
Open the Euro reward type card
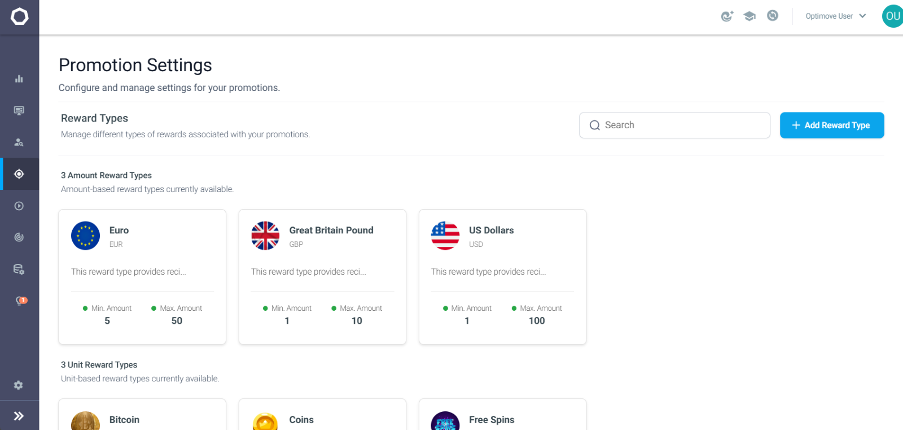[142, 277]
